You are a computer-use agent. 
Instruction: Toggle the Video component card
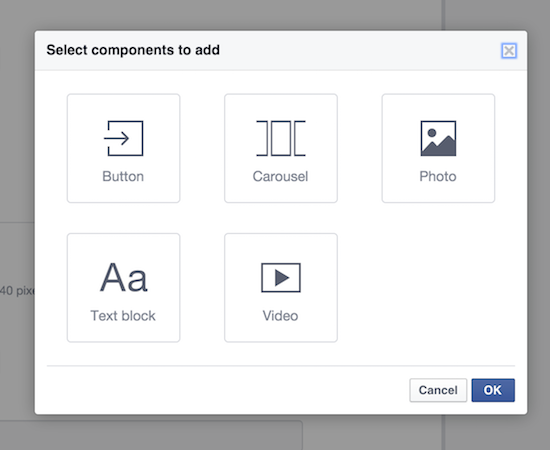point(281,288)
